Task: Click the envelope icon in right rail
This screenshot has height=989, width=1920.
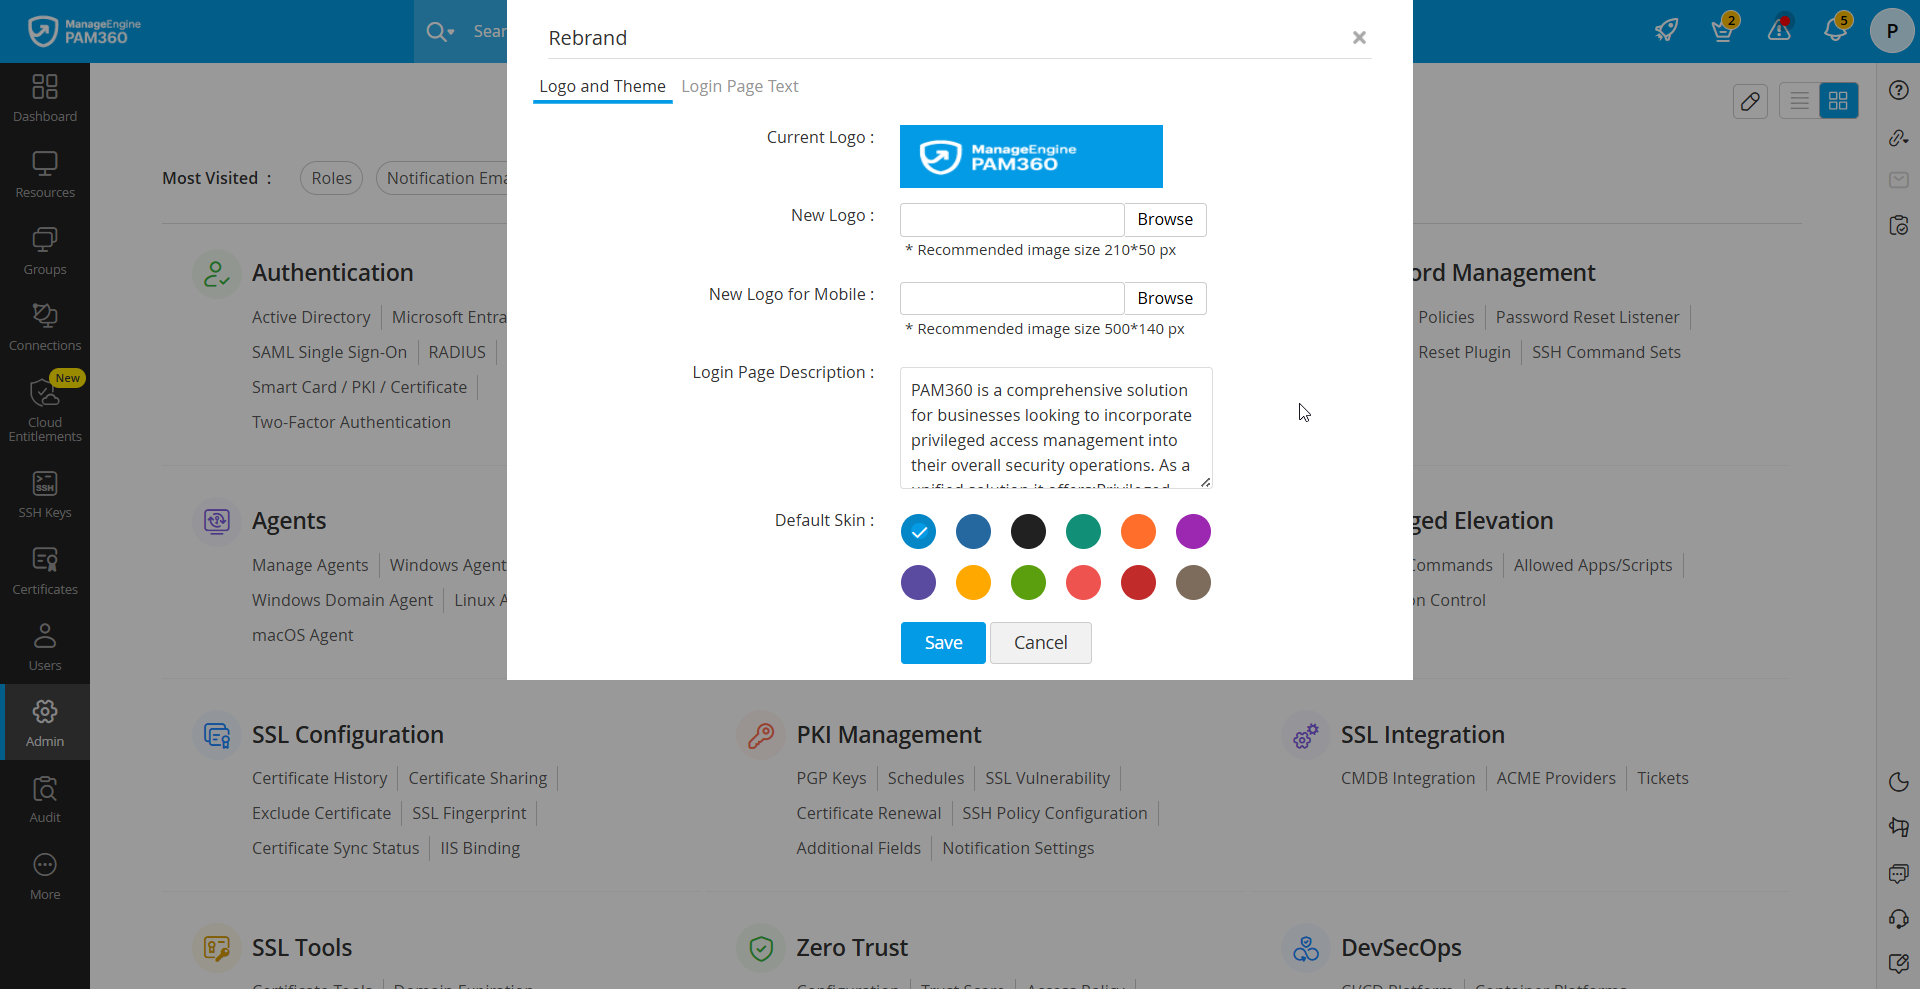Action: coord(1899,180)
